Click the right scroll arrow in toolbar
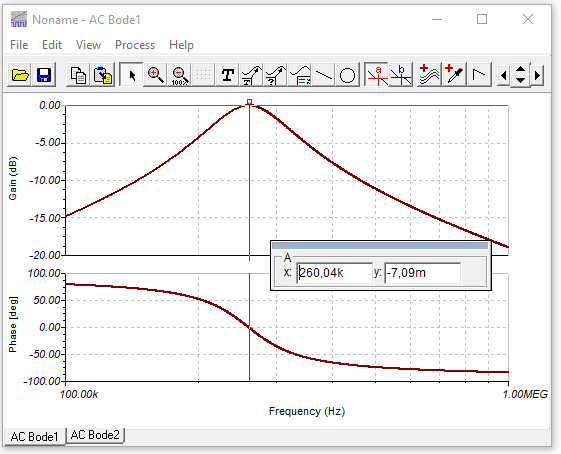Image resolution: width=561 pixels, height=454 pixels. (537, 75)
